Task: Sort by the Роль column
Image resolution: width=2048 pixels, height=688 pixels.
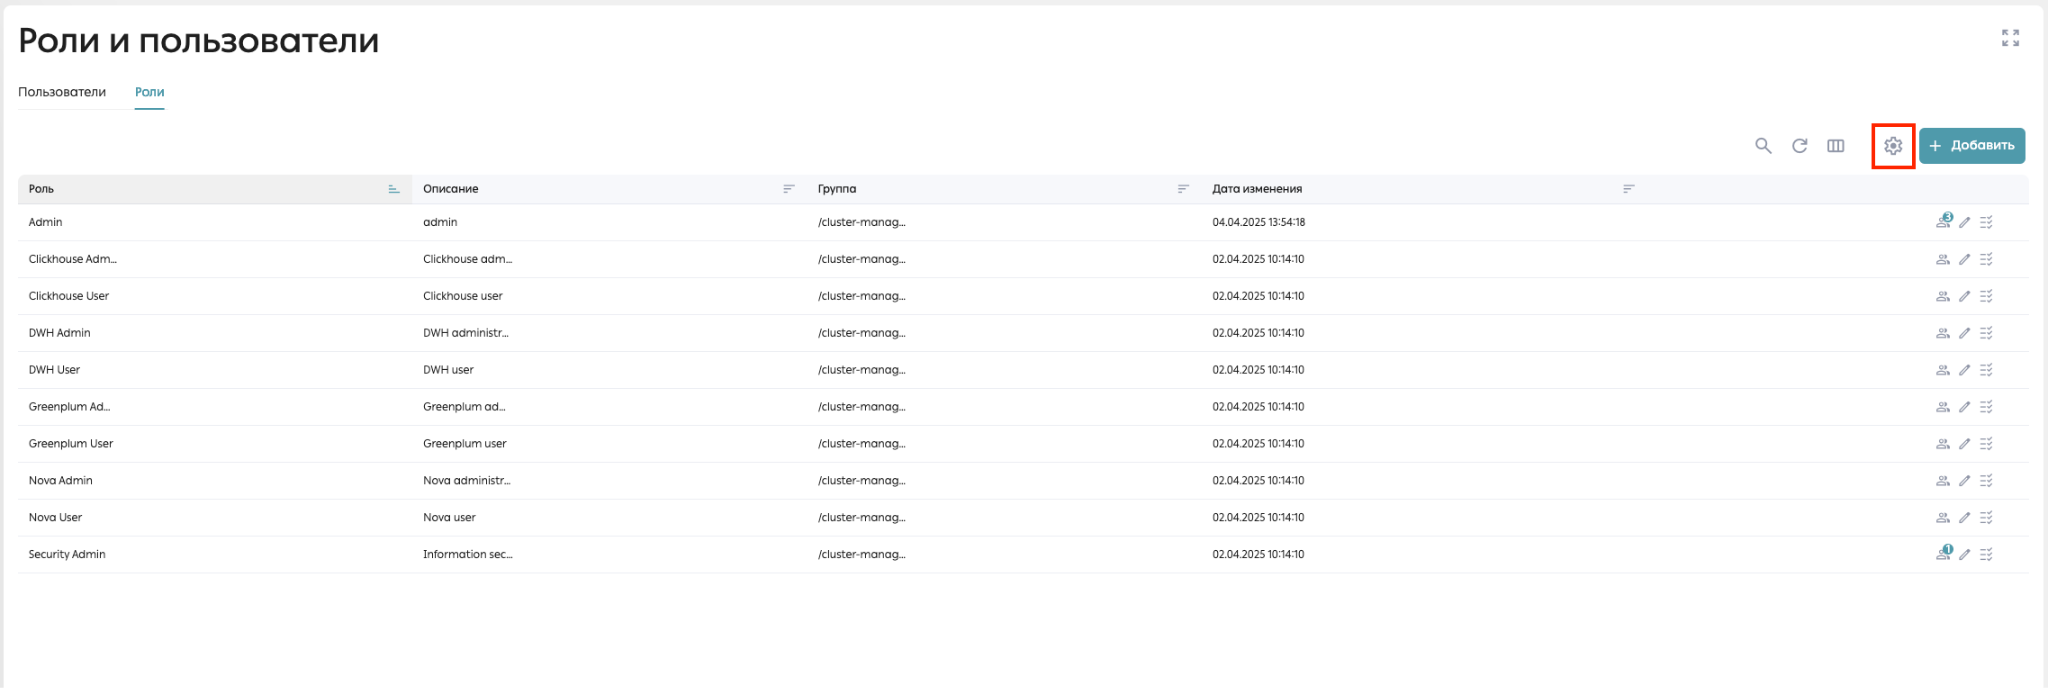Action: click(x=394, y=189)
